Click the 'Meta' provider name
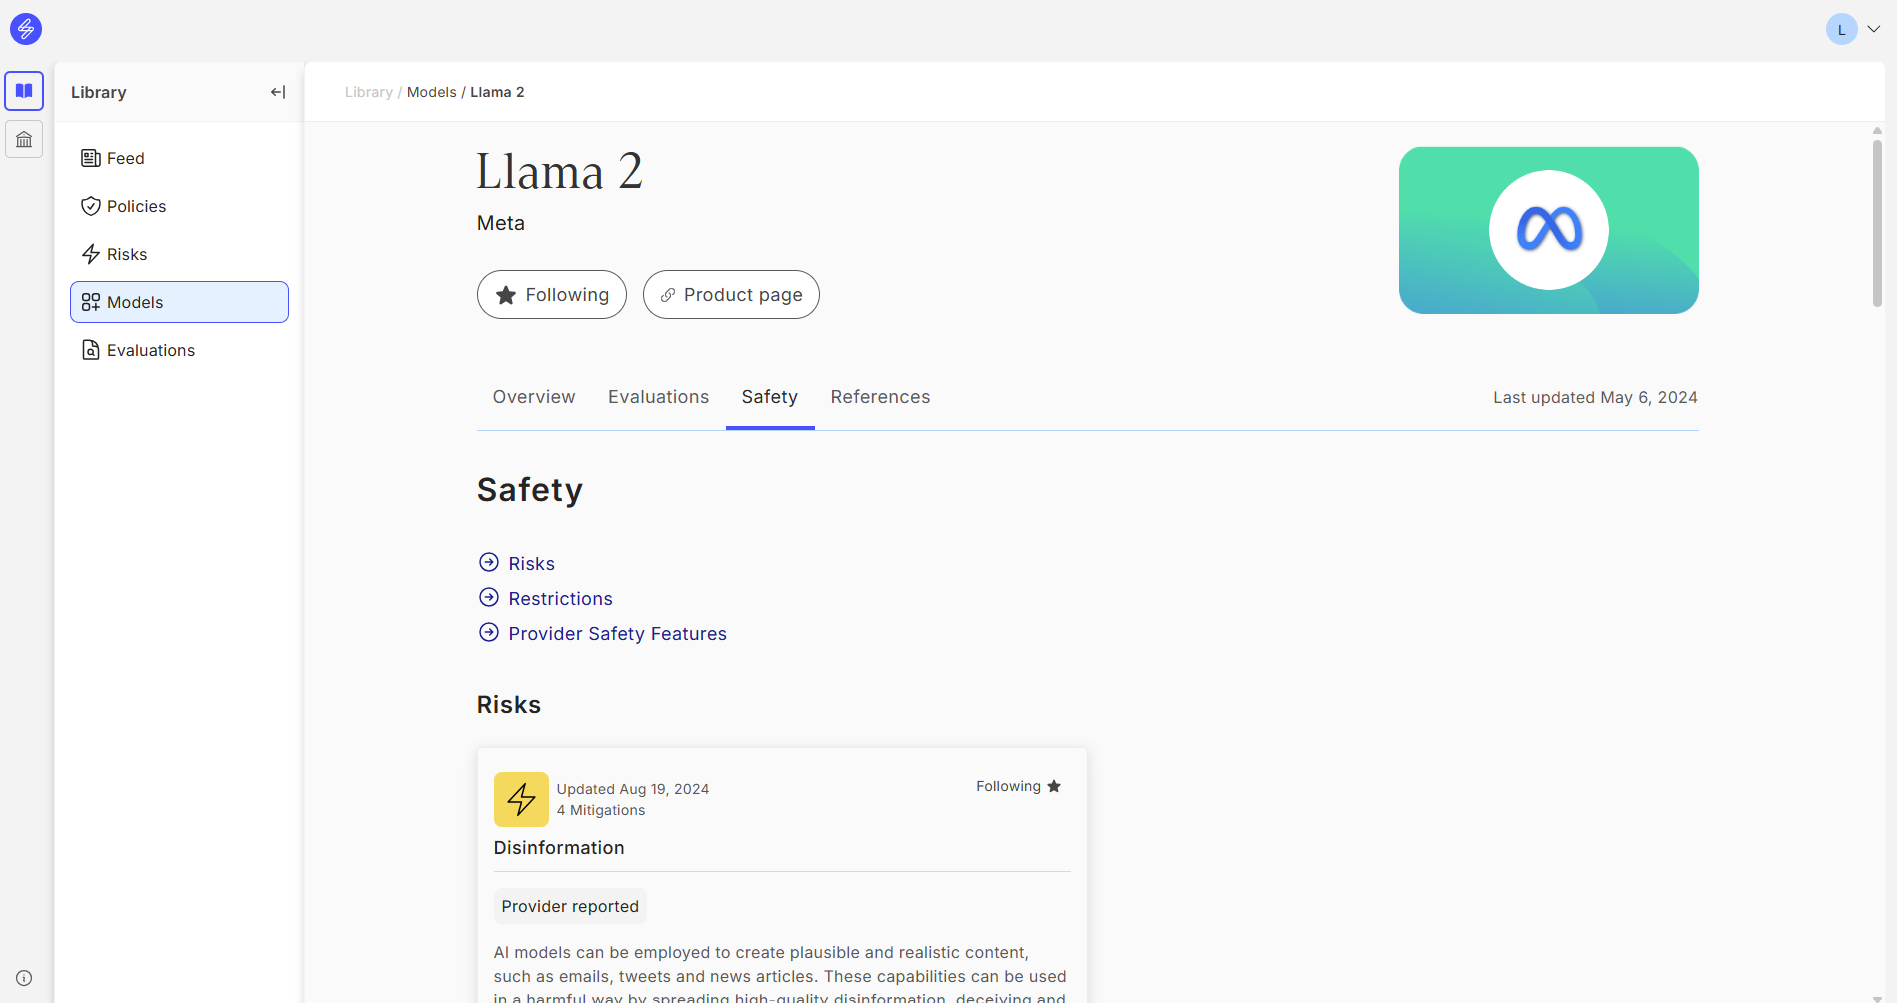1897x1003 pixels. pyautogui.click(x=500, y=223)
